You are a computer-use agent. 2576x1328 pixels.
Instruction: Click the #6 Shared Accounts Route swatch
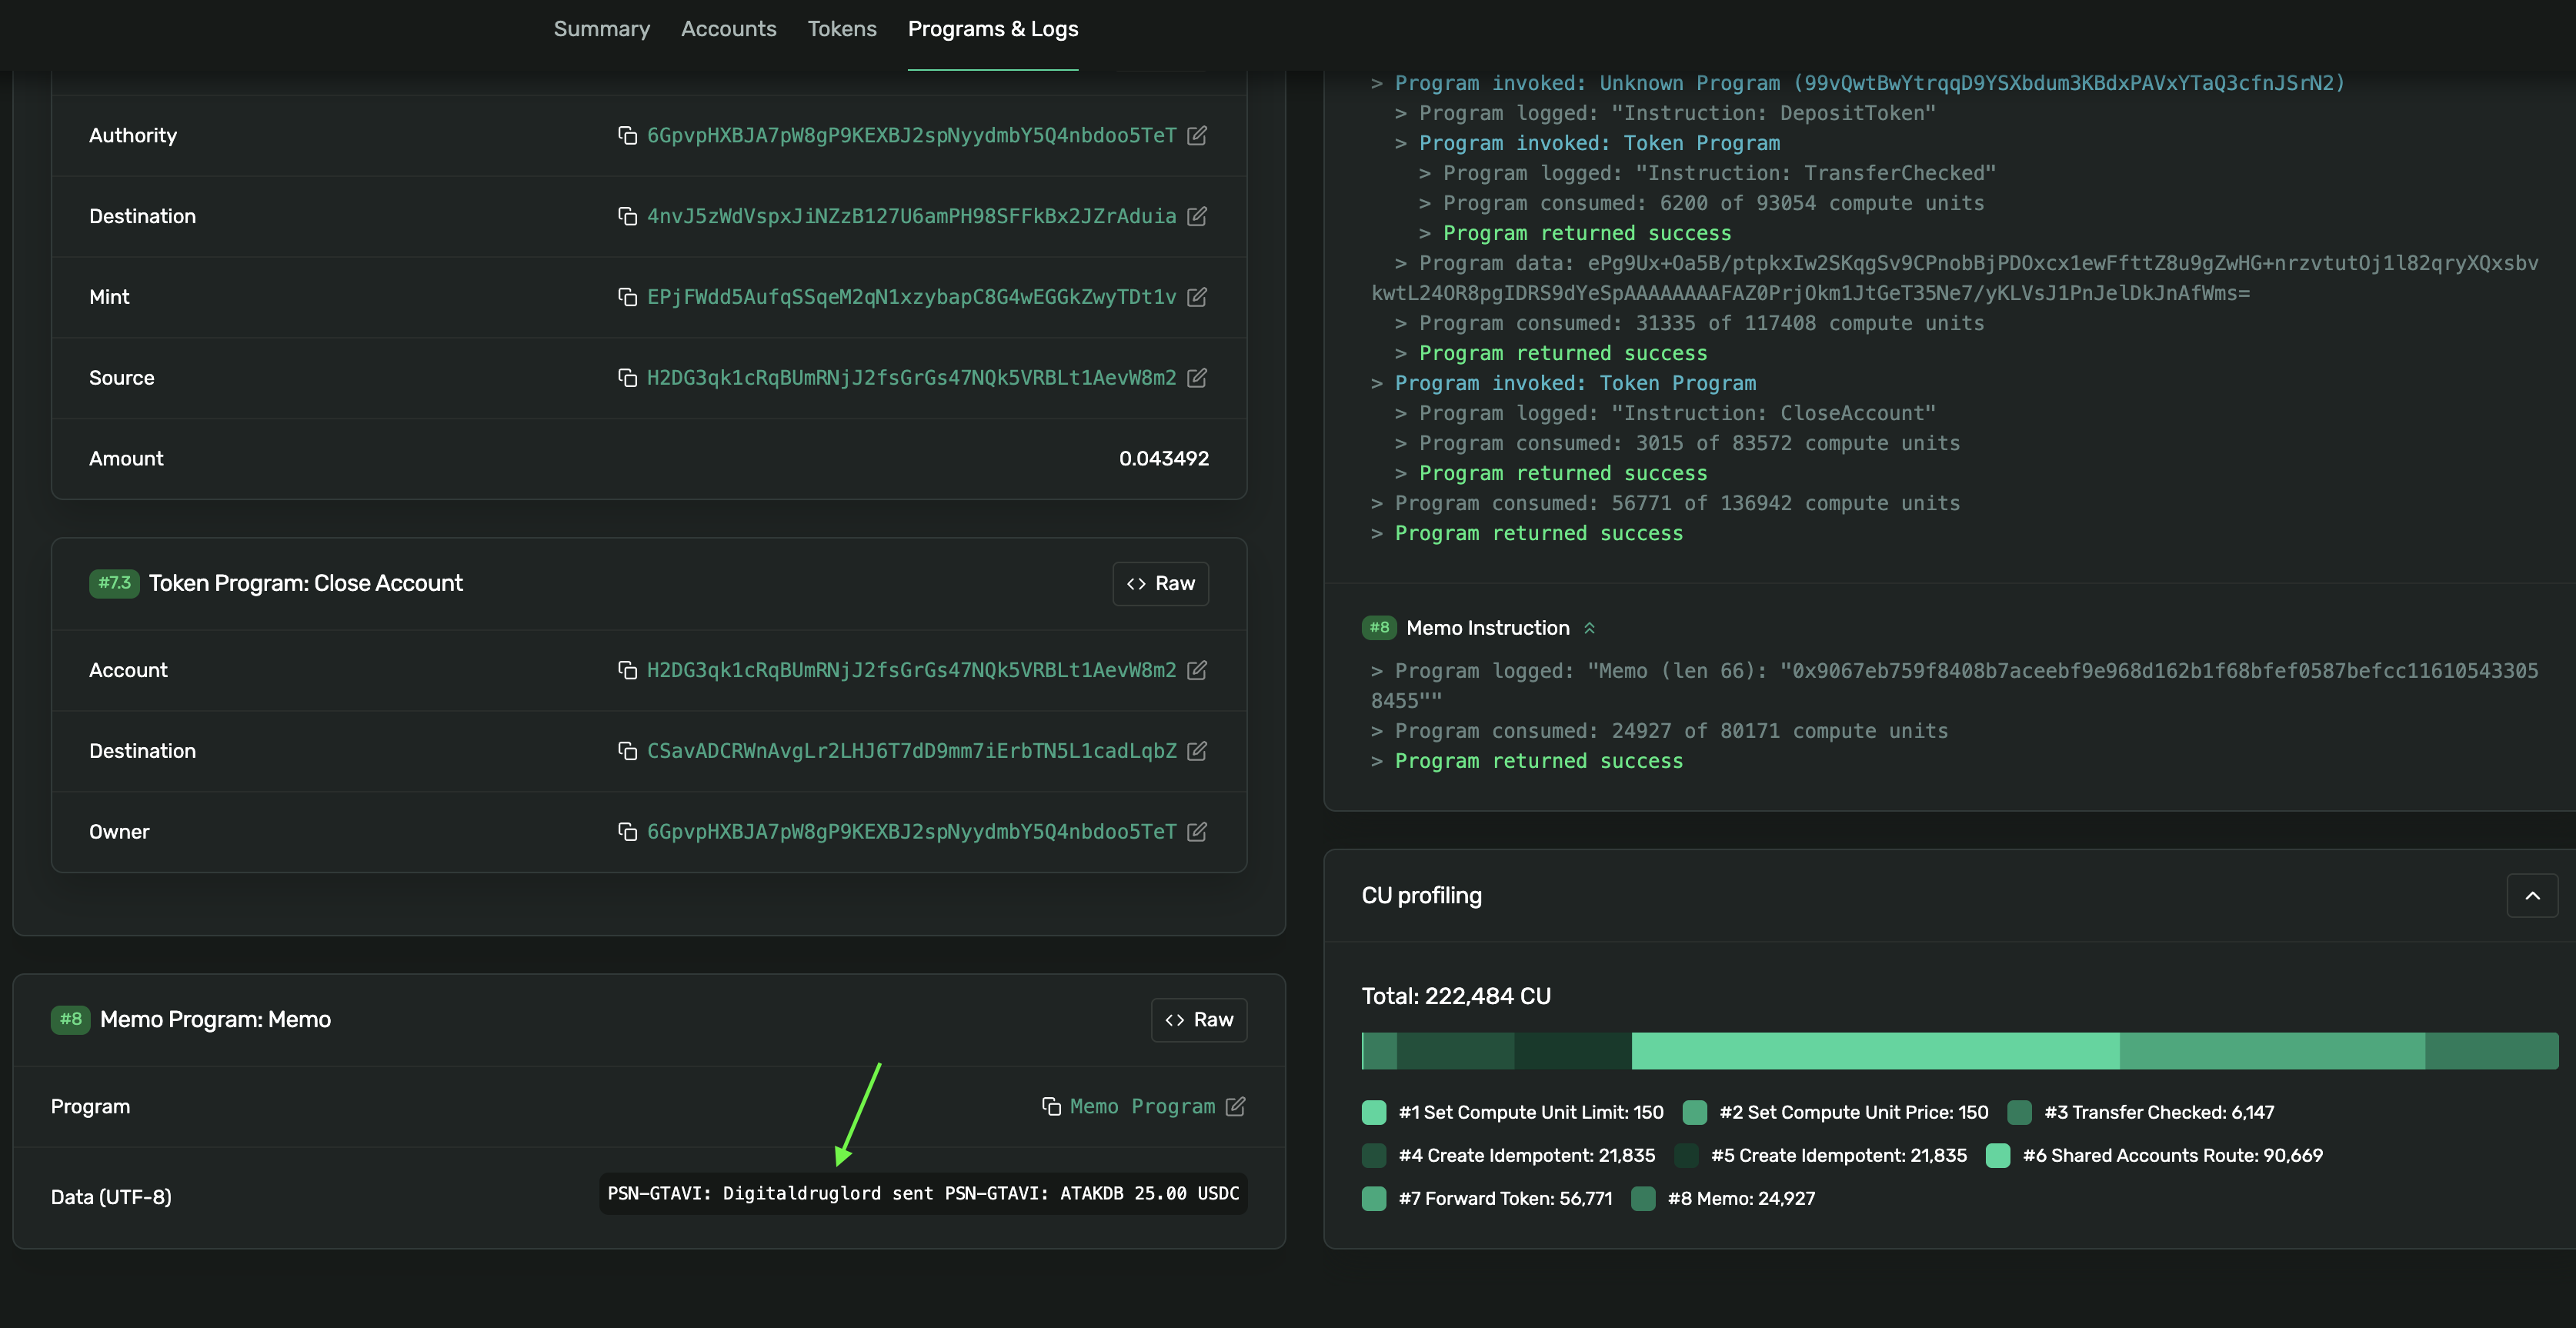pos(1998,1155)
